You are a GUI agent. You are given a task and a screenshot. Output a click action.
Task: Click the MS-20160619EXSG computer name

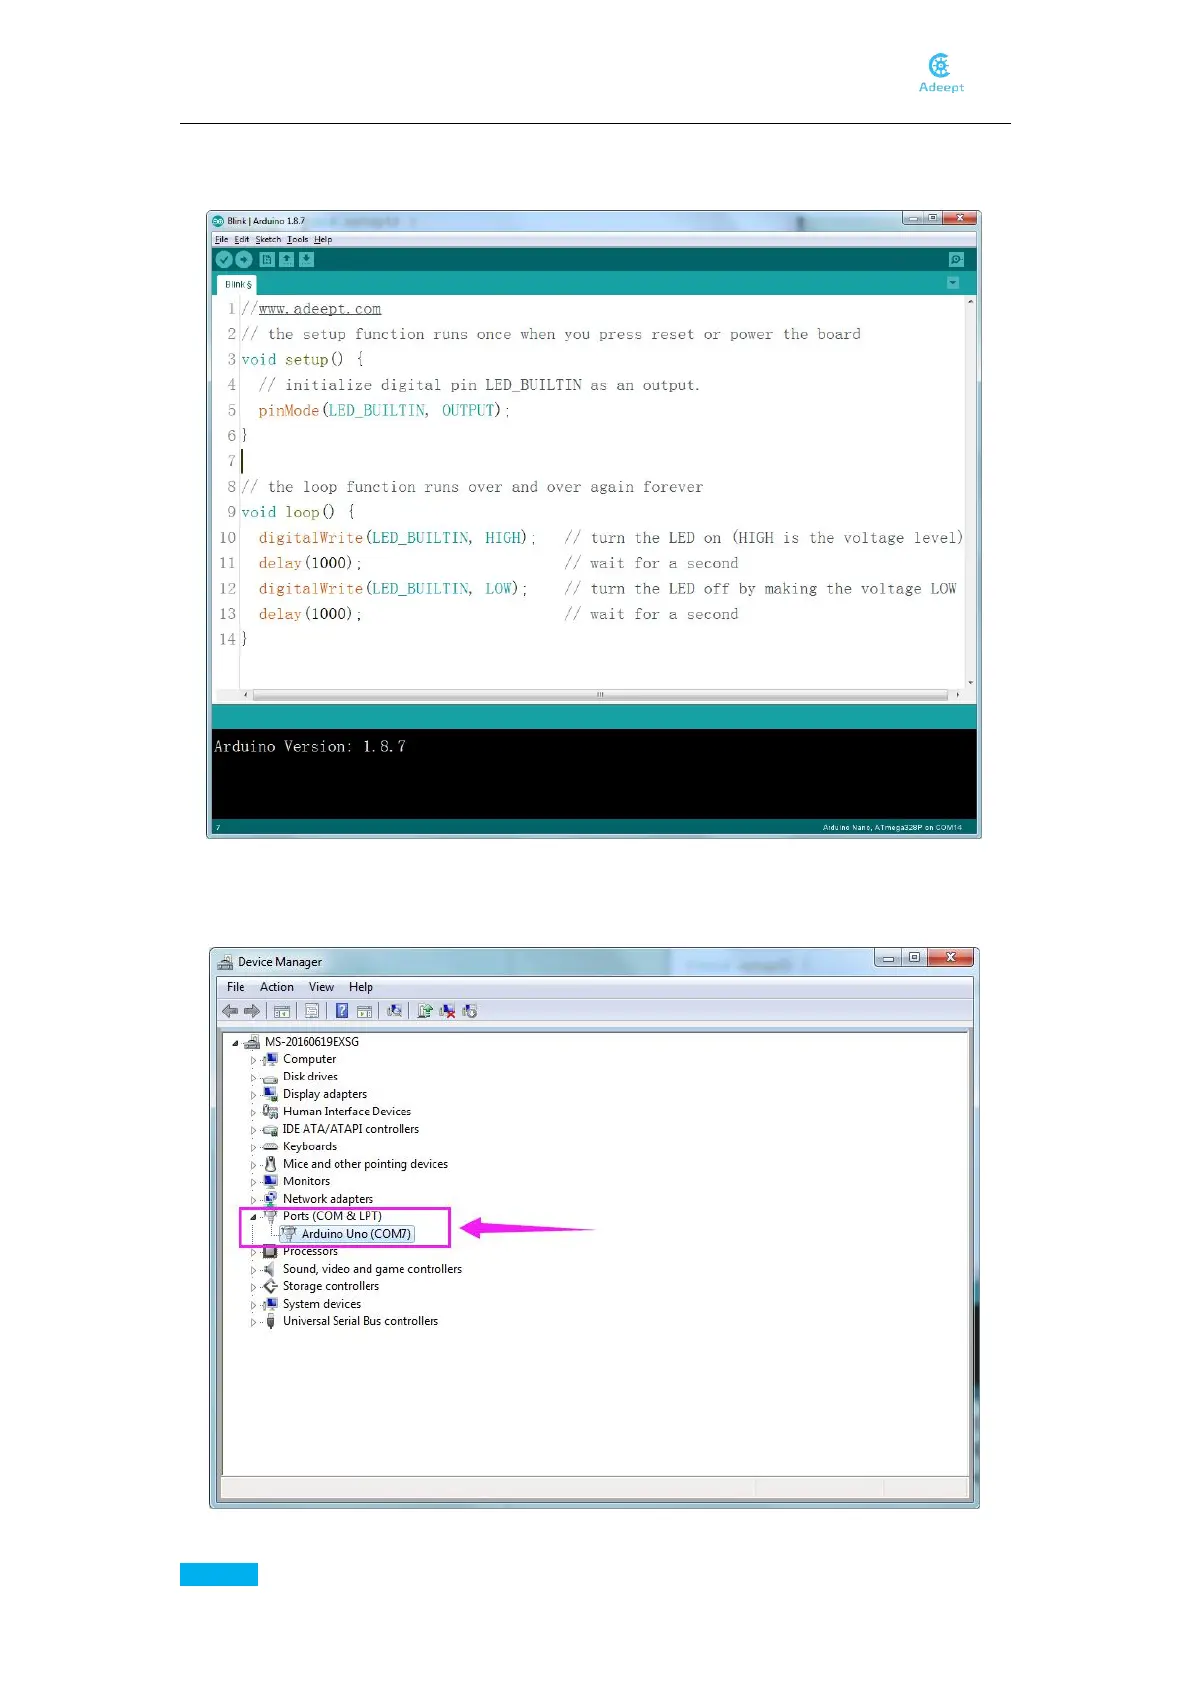tap(312, 1042)
